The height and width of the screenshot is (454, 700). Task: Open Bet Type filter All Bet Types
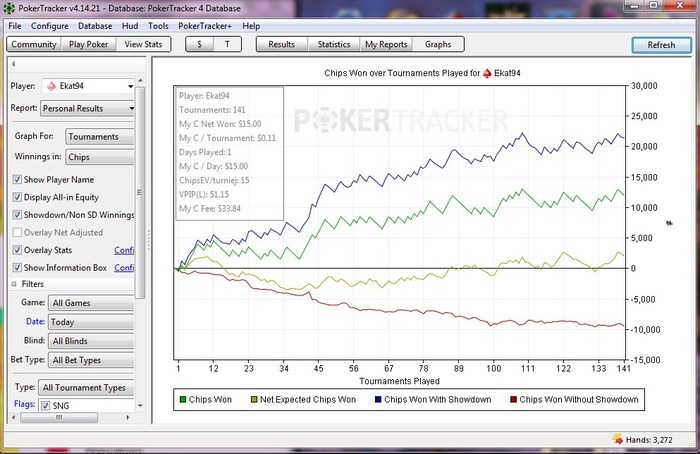91,360
